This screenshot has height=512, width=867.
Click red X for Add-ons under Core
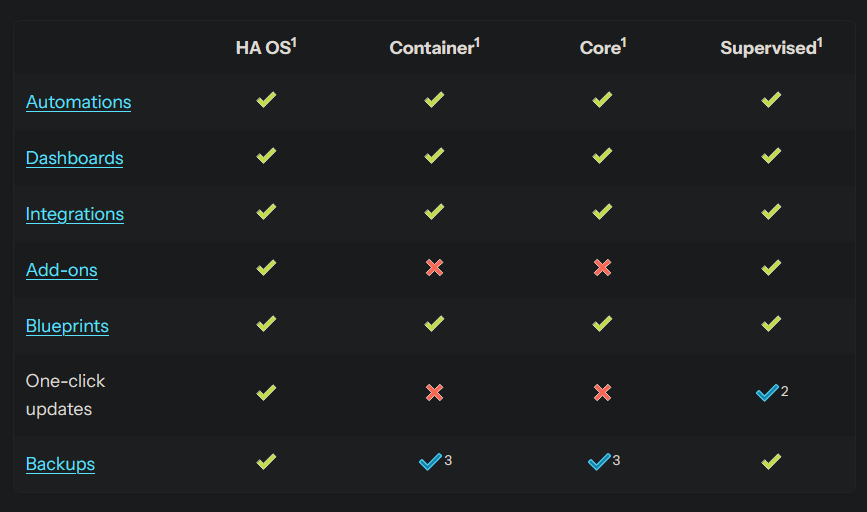[x=602, y=268]
